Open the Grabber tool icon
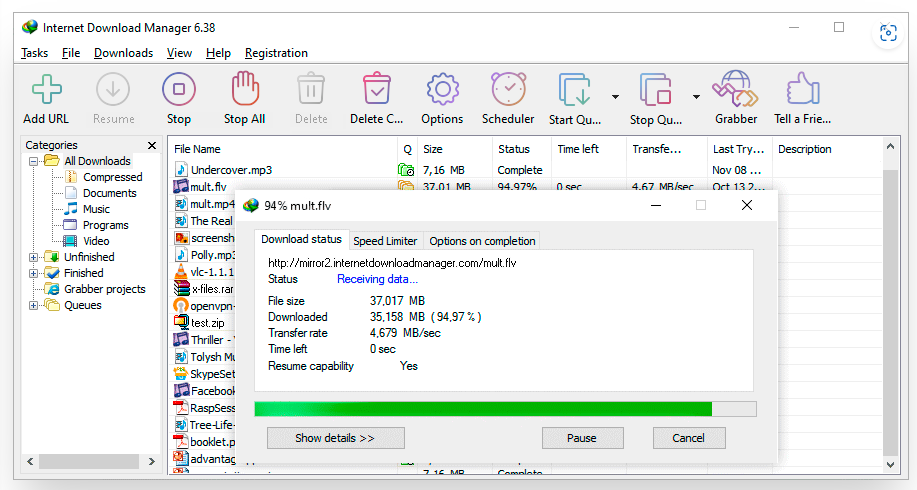 (735, 91)
